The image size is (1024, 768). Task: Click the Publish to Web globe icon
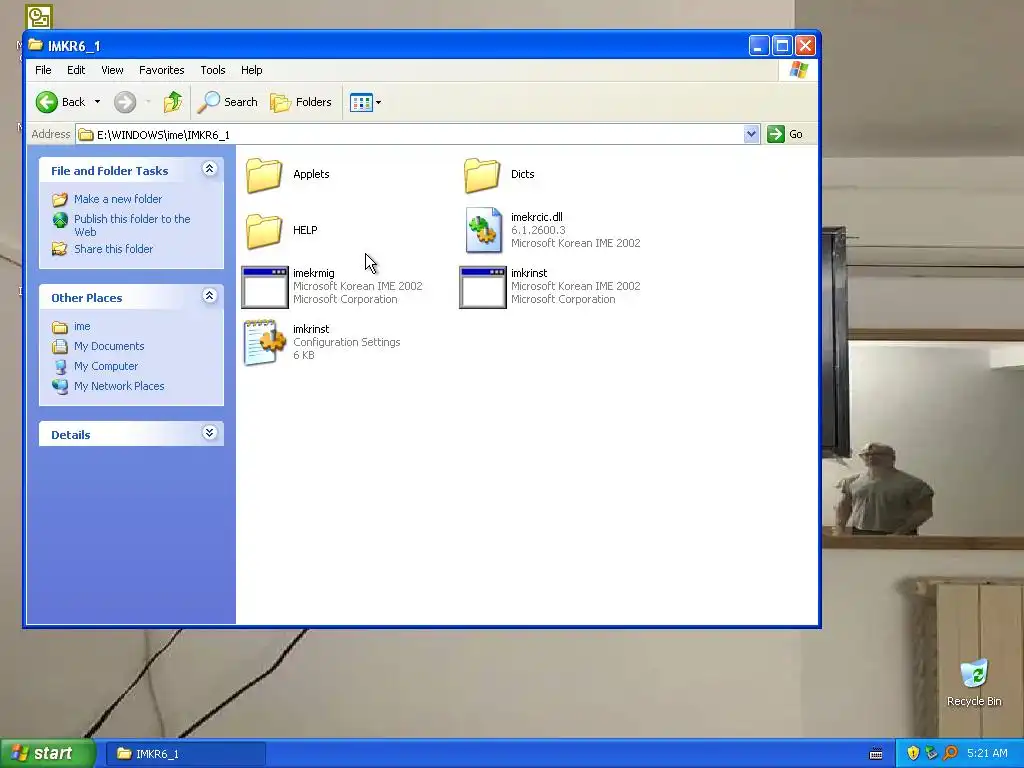(x=60, y=219)
